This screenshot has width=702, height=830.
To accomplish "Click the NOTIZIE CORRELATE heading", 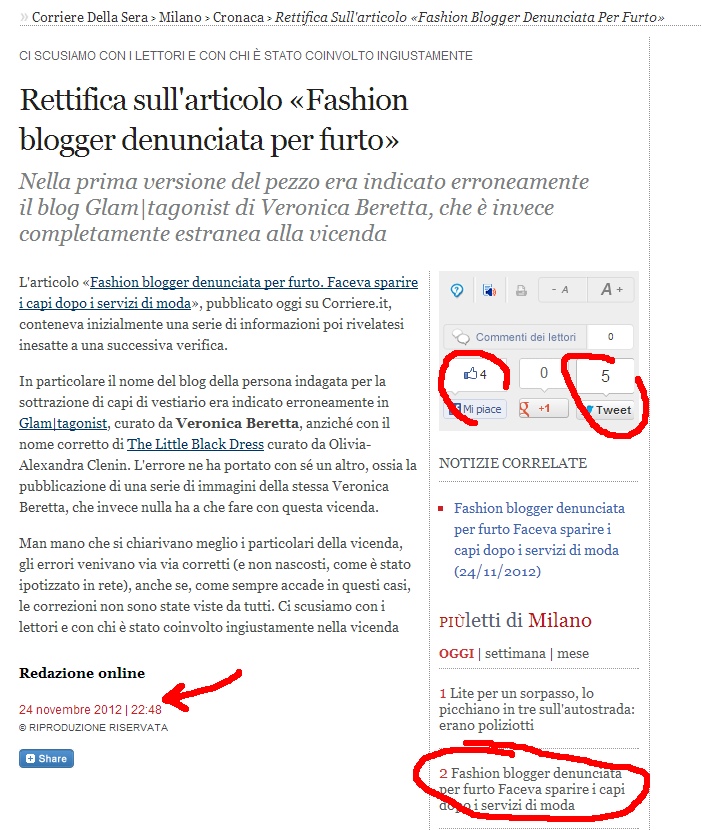I will tap(513, 463).
